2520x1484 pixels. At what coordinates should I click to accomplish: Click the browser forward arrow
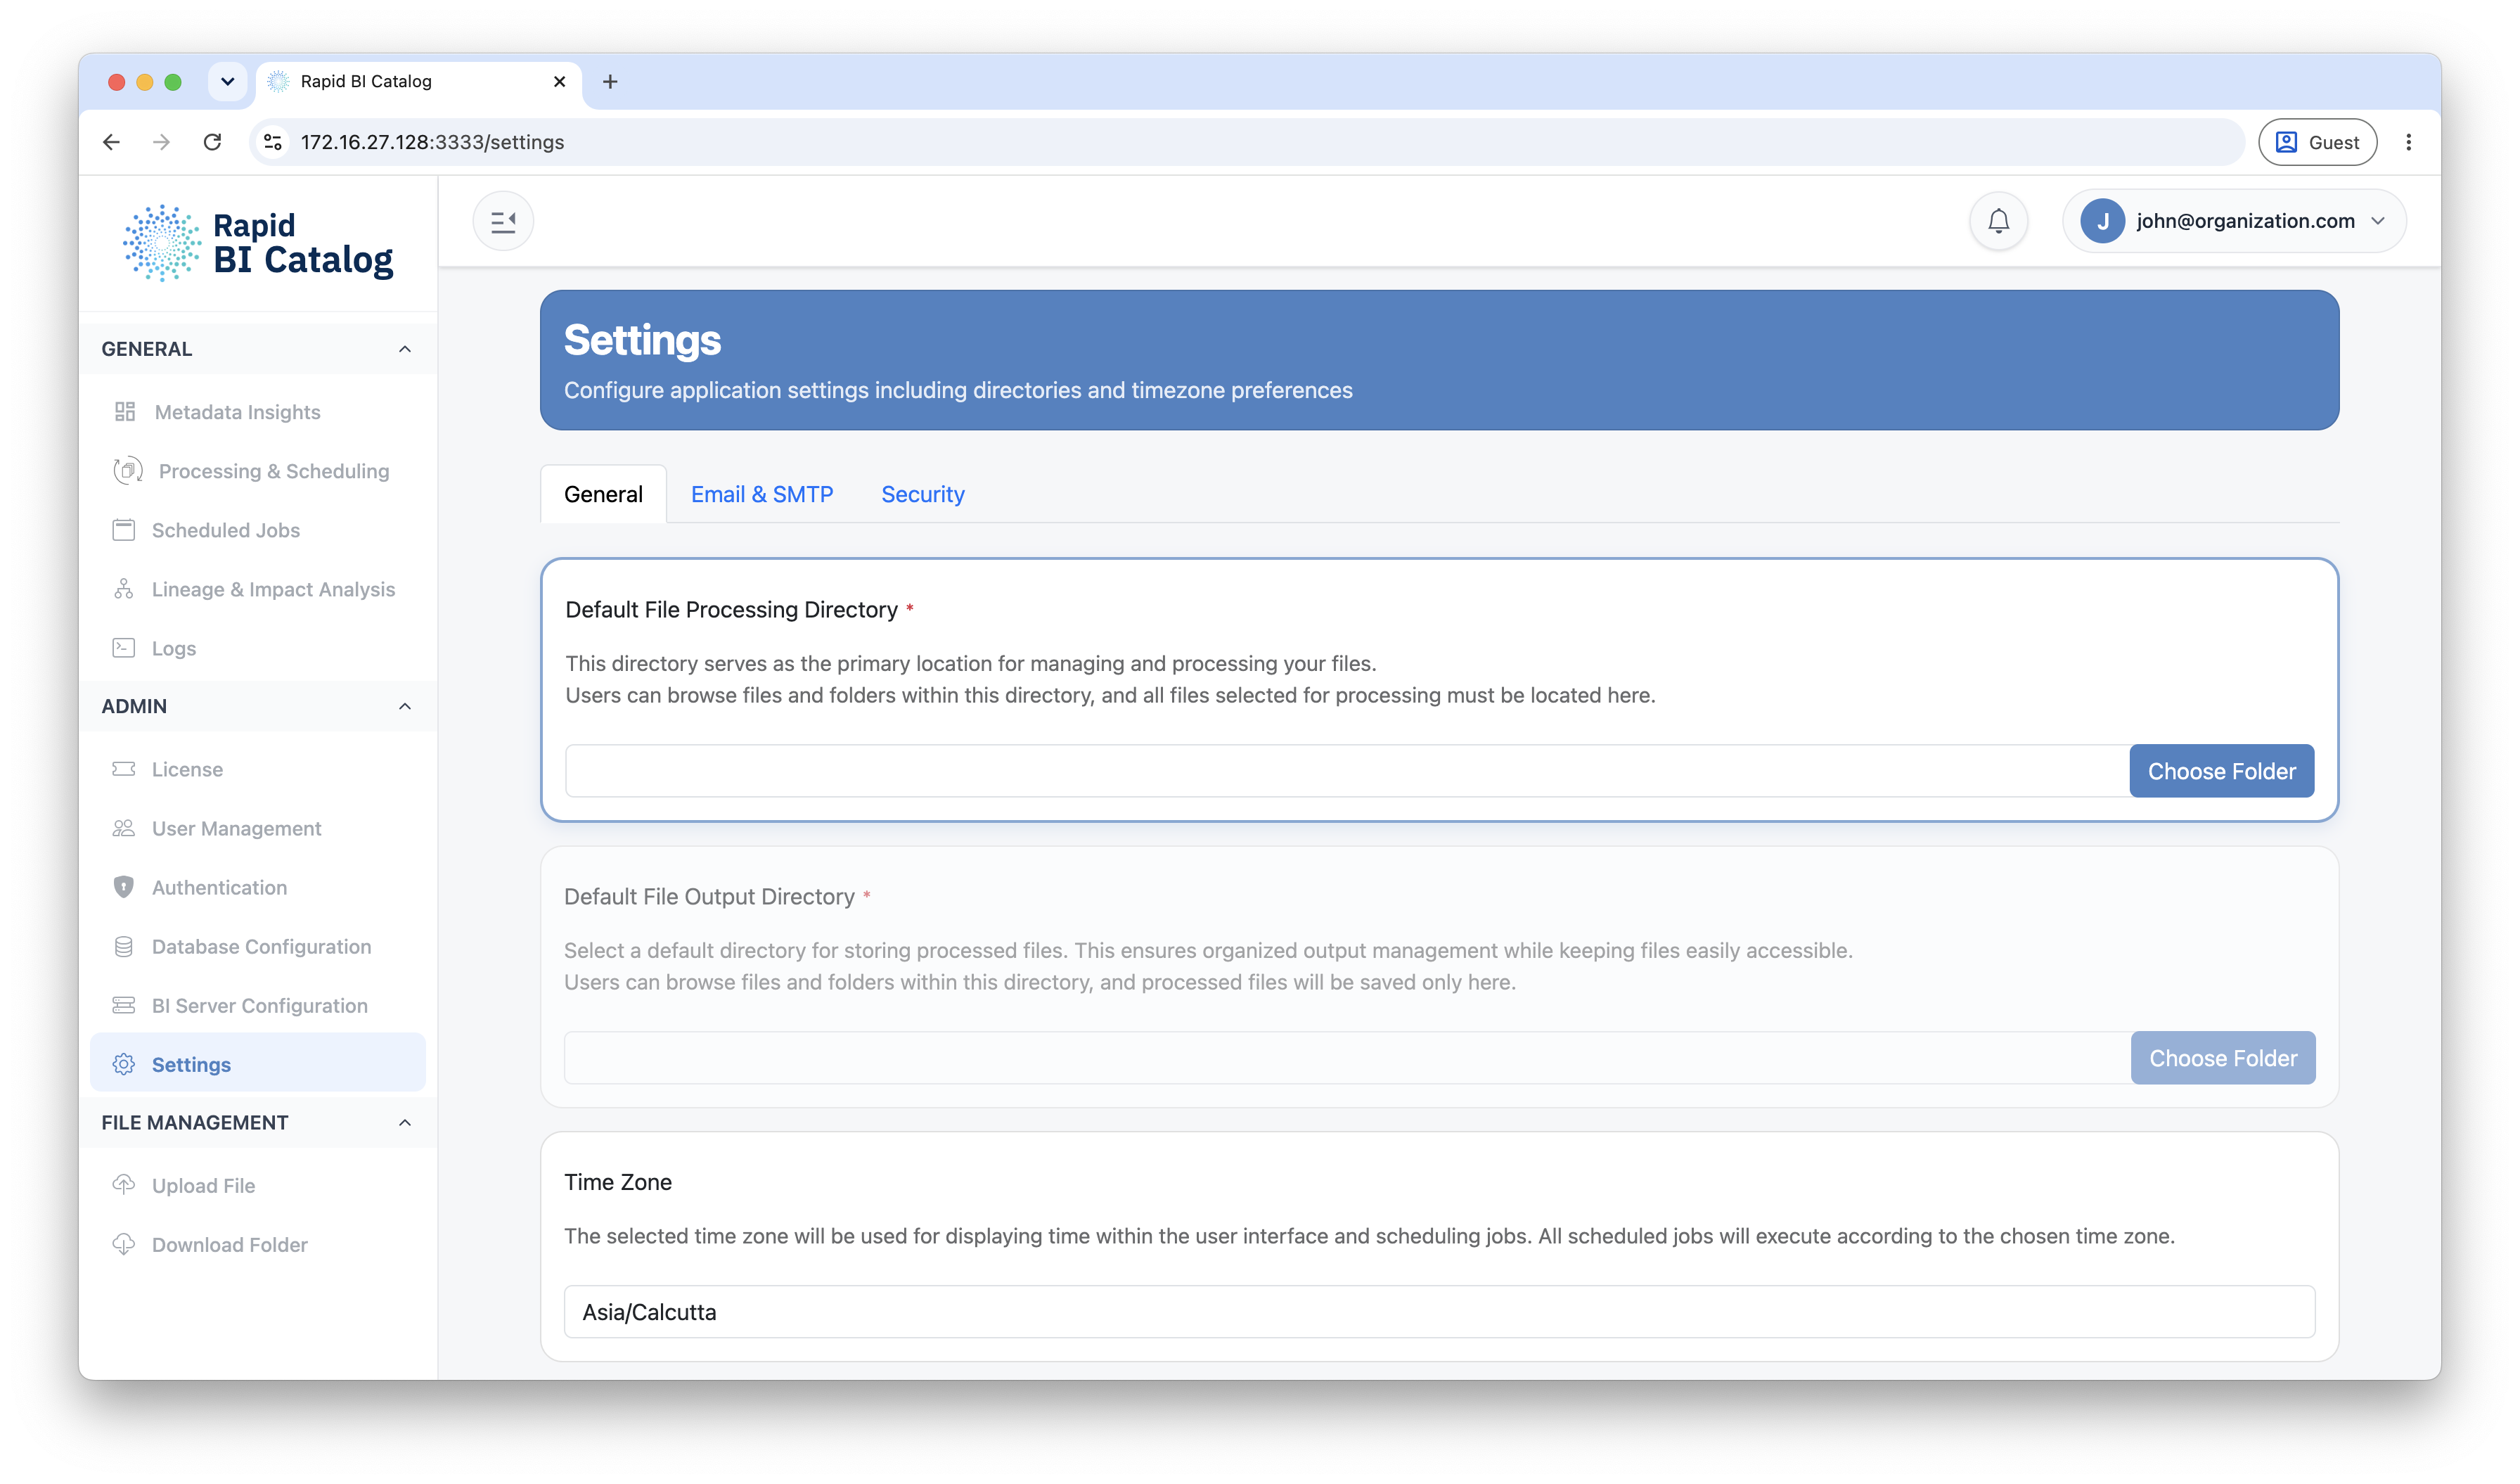click(161, 142)
